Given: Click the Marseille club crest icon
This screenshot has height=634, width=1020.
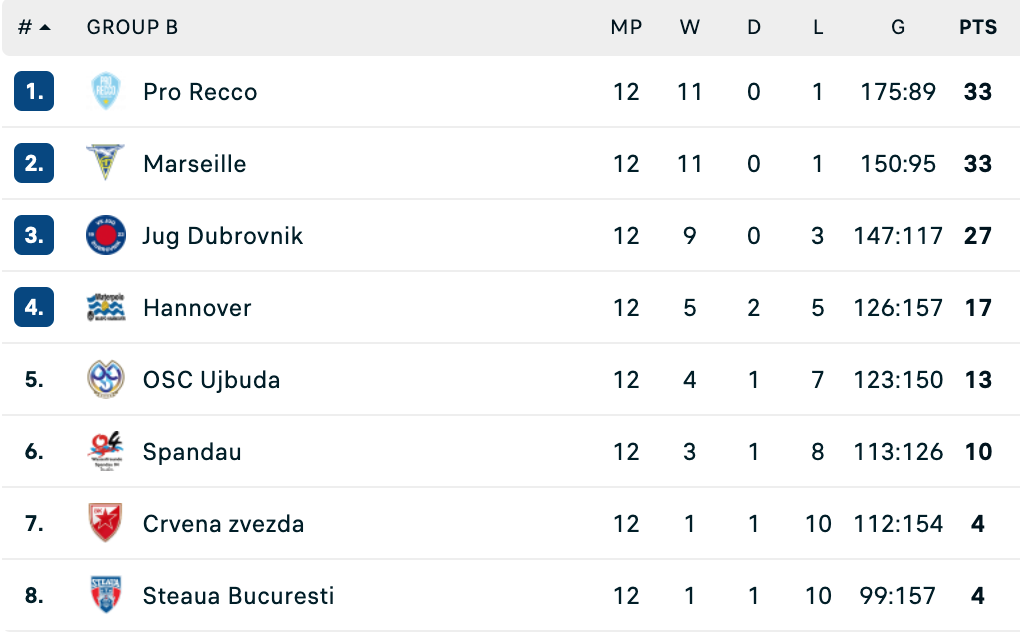Looking at the screenshot, I should 105,164.
